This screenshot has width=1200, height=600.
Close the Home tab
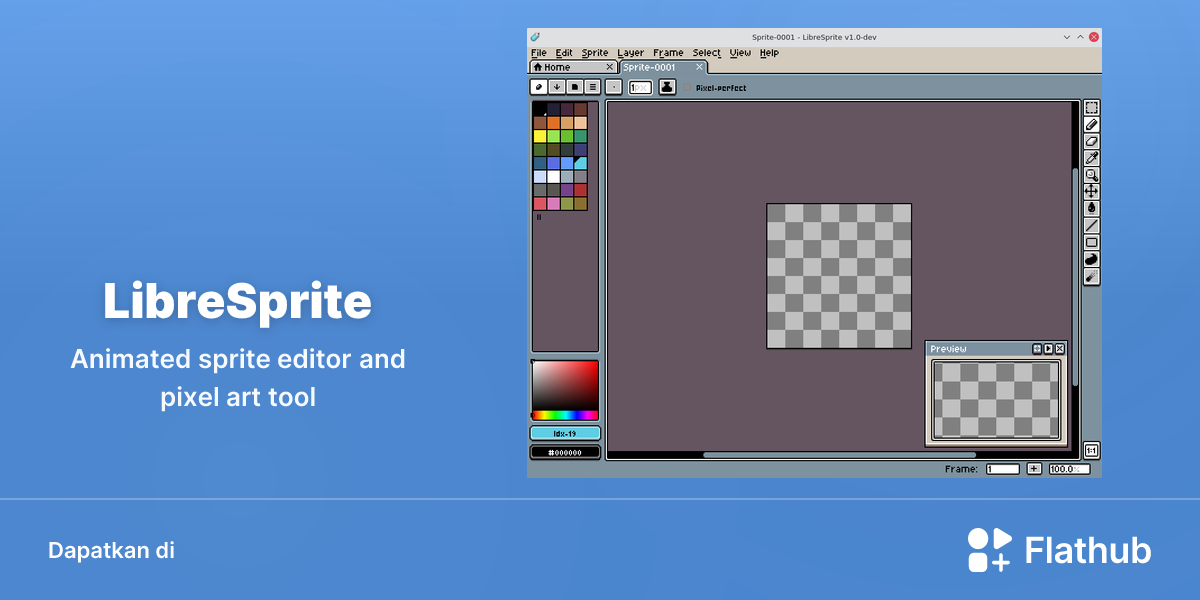609,67
